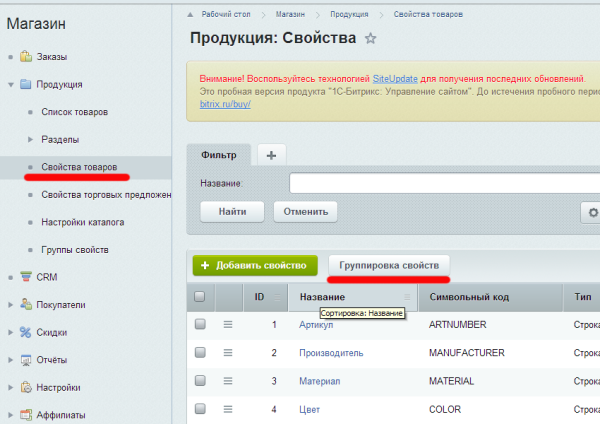Click the Заказы icon in the sidebar

26,57
